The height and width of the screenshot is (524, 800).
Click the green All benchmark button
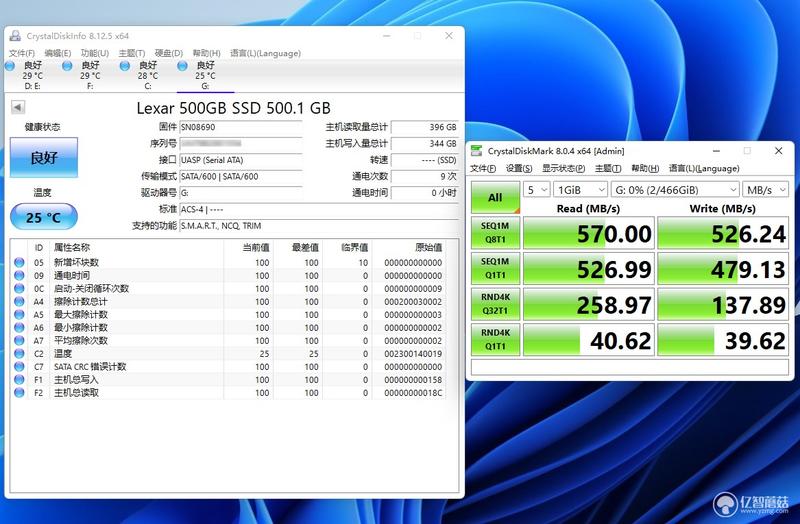coord(495,197)
